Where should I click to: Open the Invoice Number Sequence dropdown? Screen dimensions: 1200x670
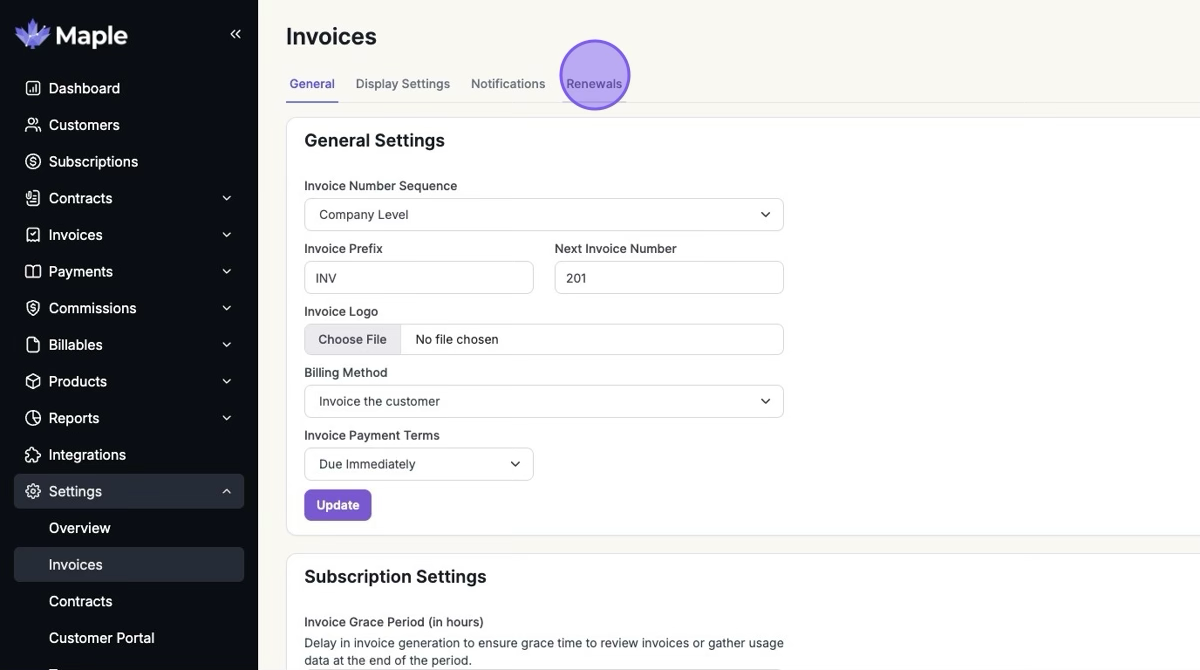click(x=543, y=214)
